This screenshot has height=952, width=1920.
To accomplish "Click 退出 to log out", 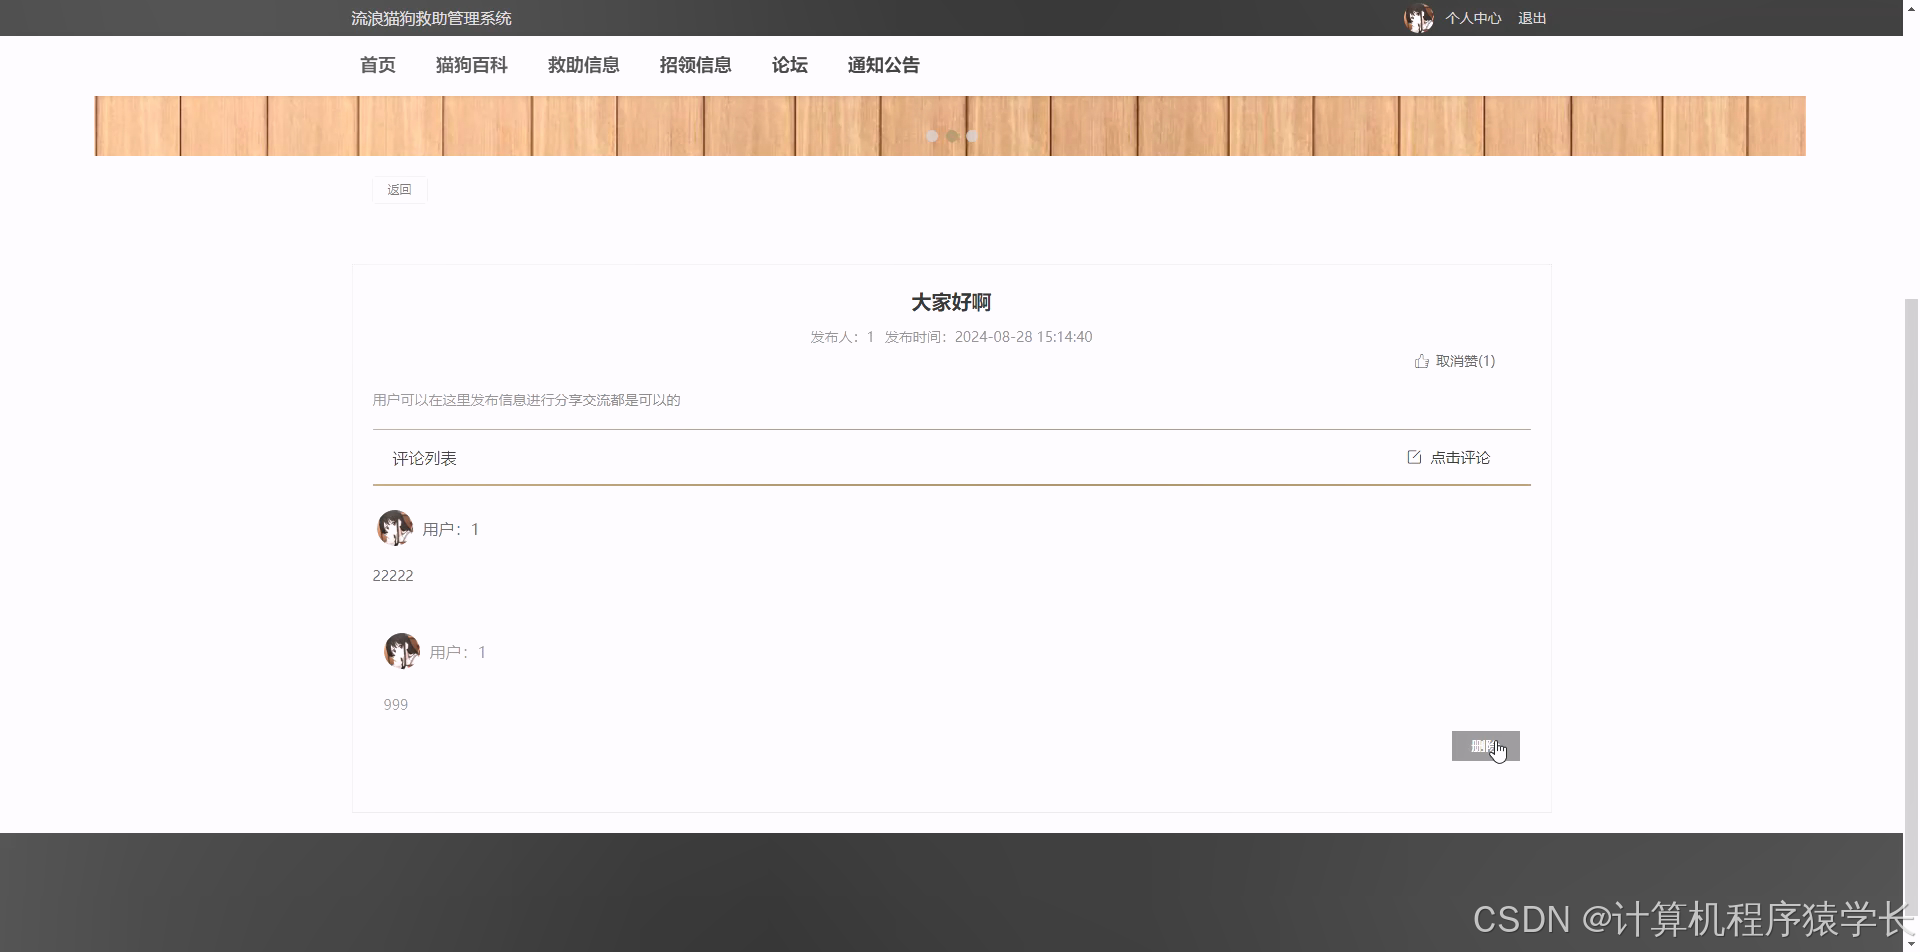I will 1532,17.
